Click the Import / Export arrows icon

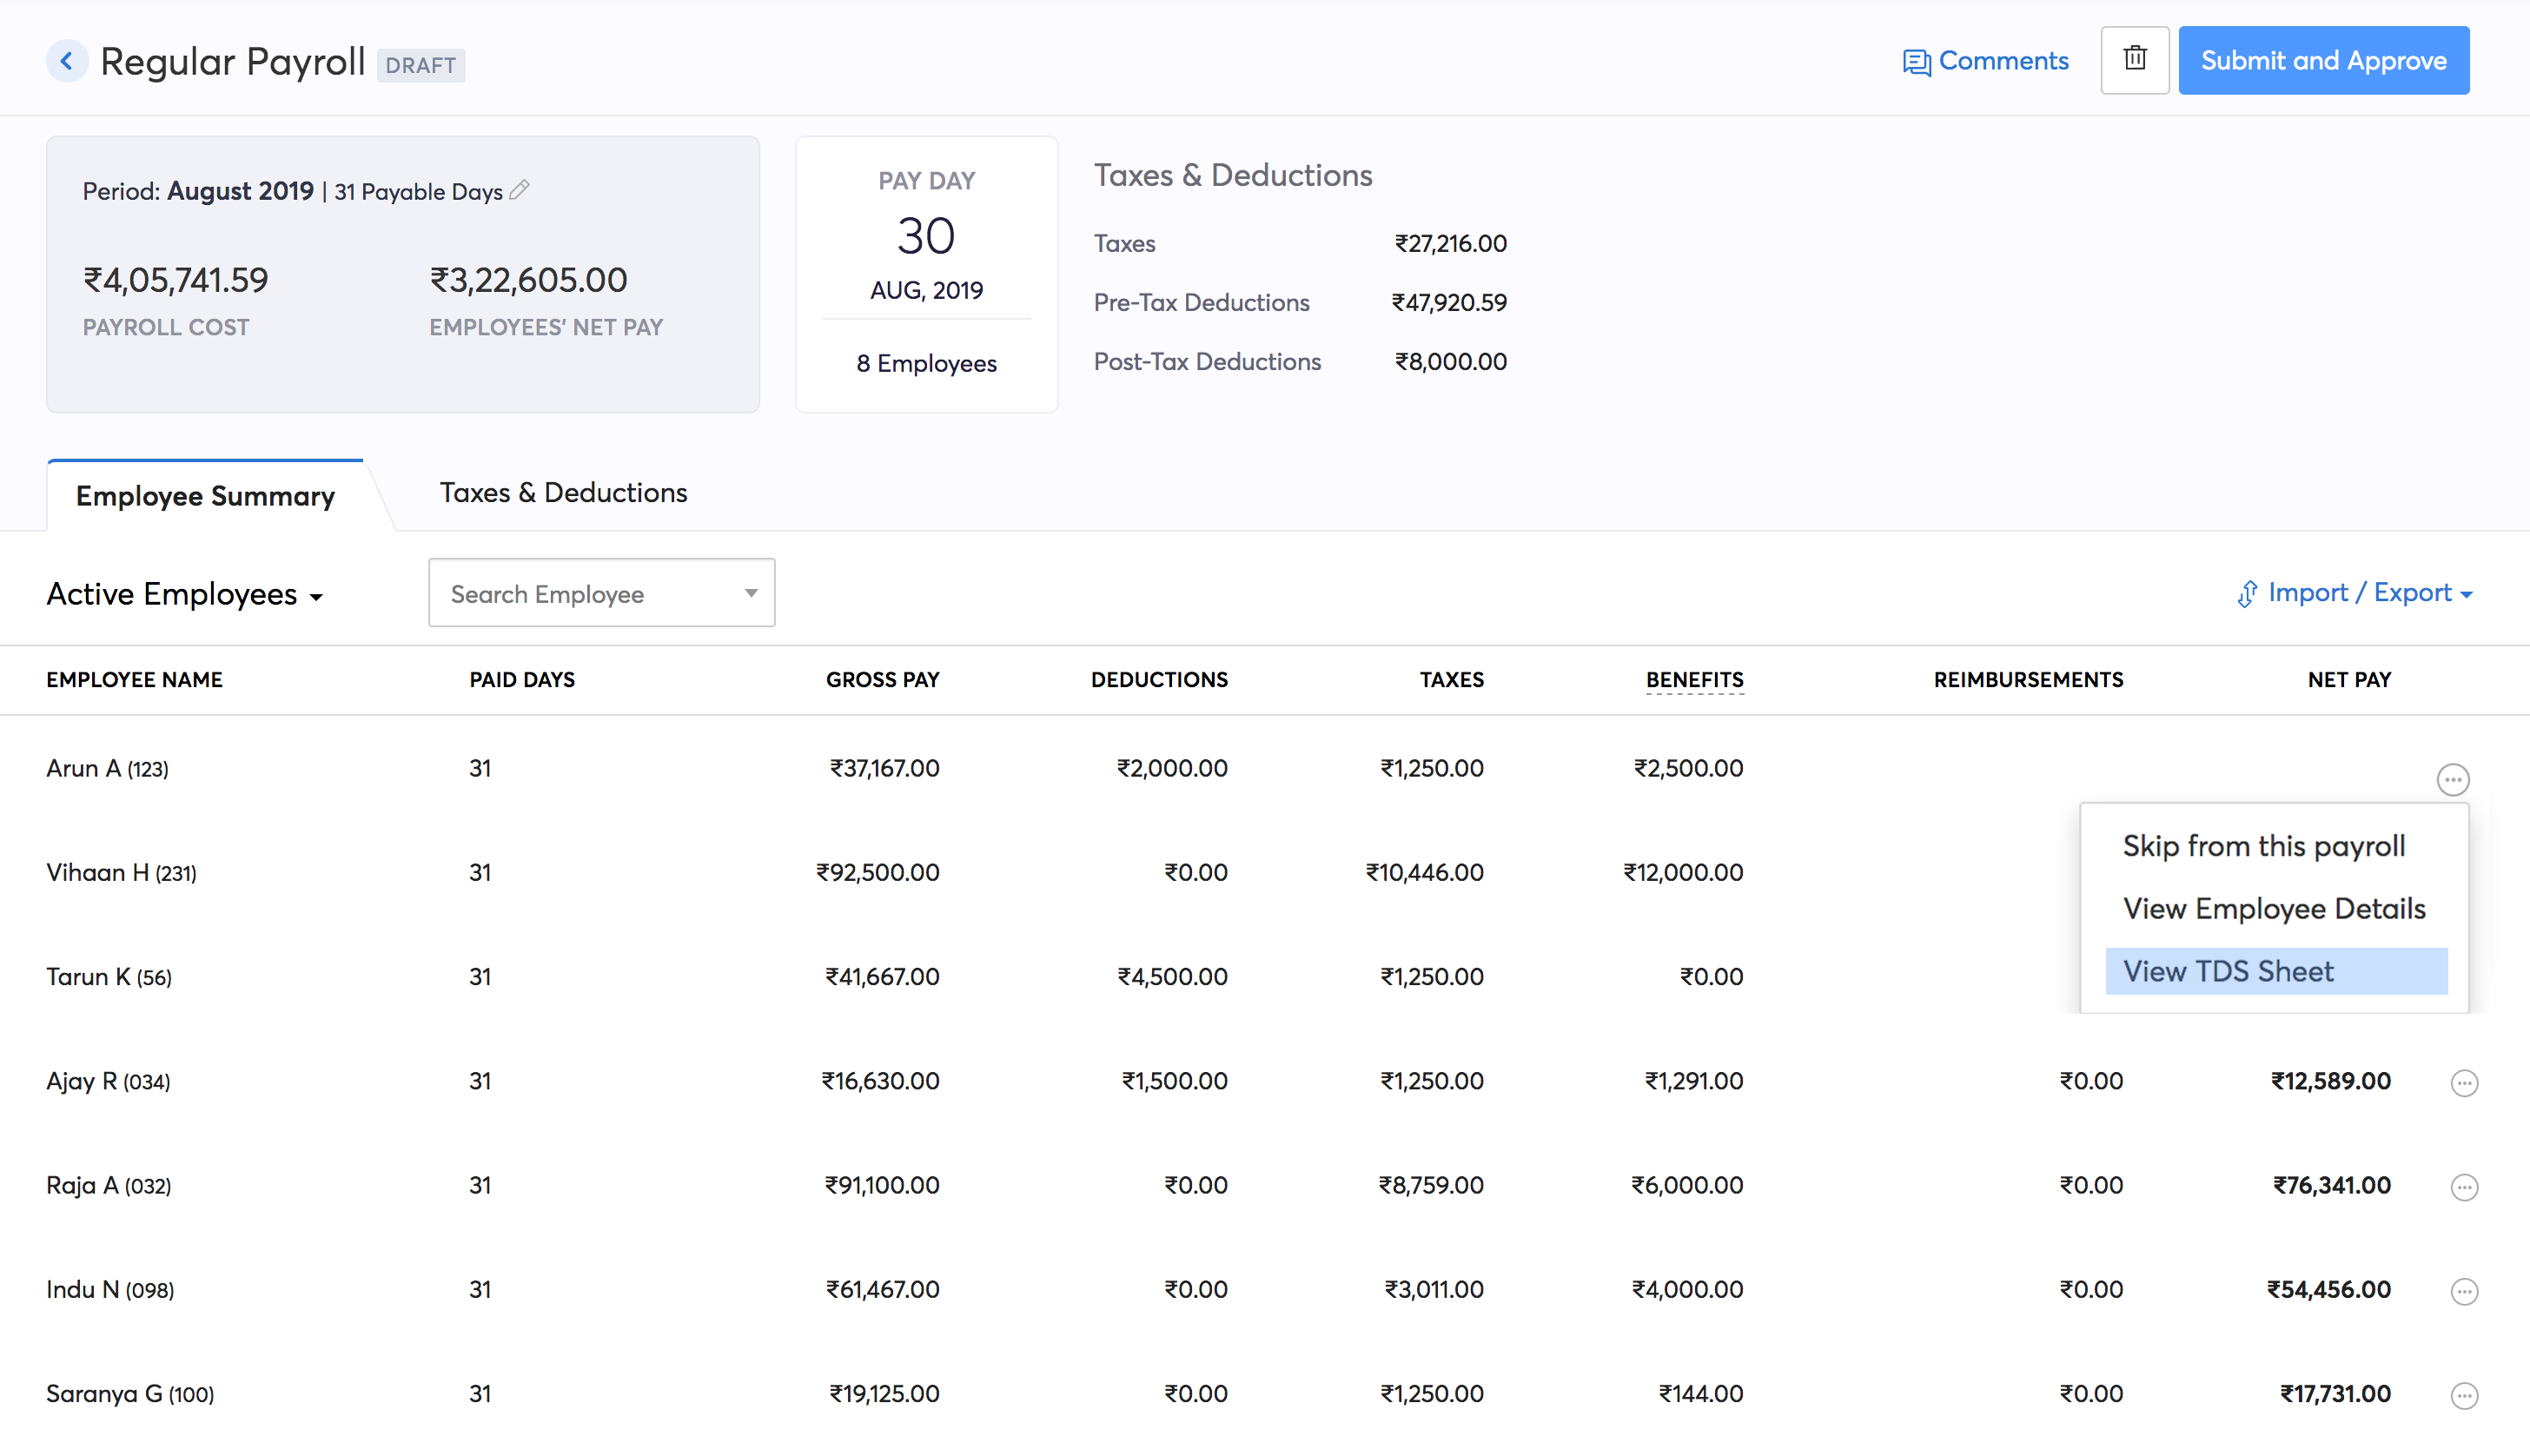(x=2248, y=593)
